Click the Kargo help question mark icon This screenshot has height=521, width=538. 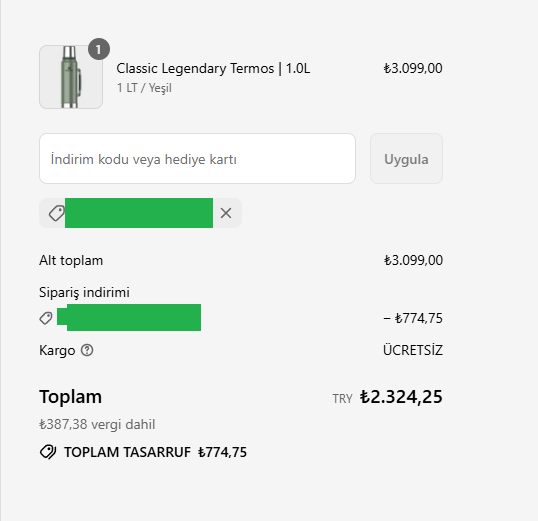coord(87,350)
